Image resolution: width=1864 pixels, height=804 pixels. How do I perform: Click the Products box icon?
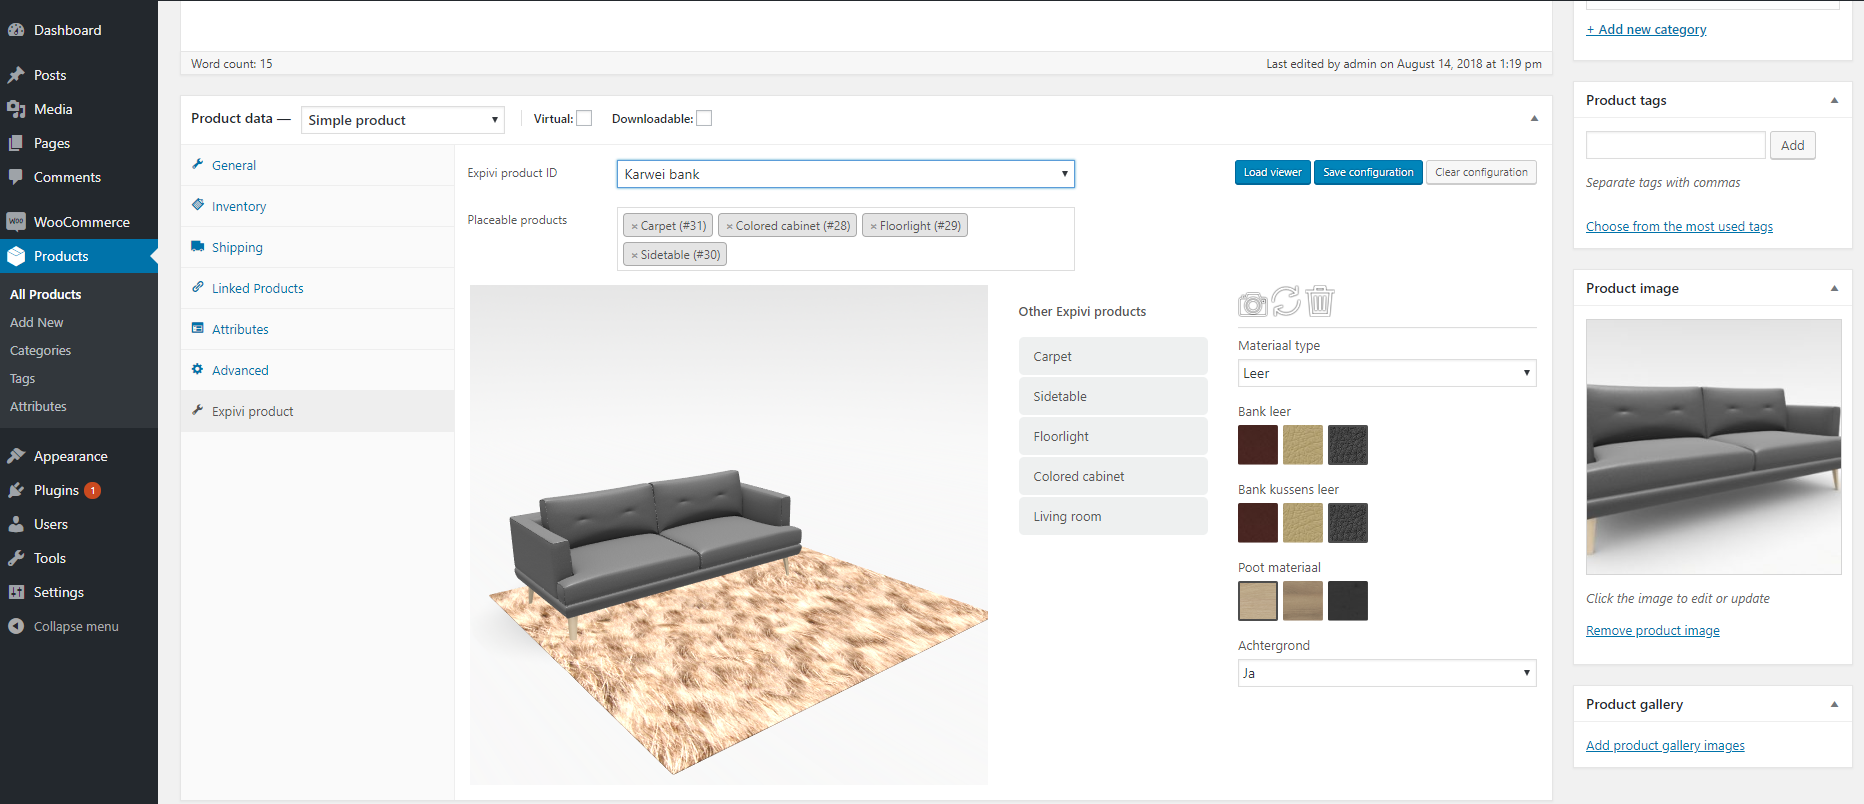16,256
